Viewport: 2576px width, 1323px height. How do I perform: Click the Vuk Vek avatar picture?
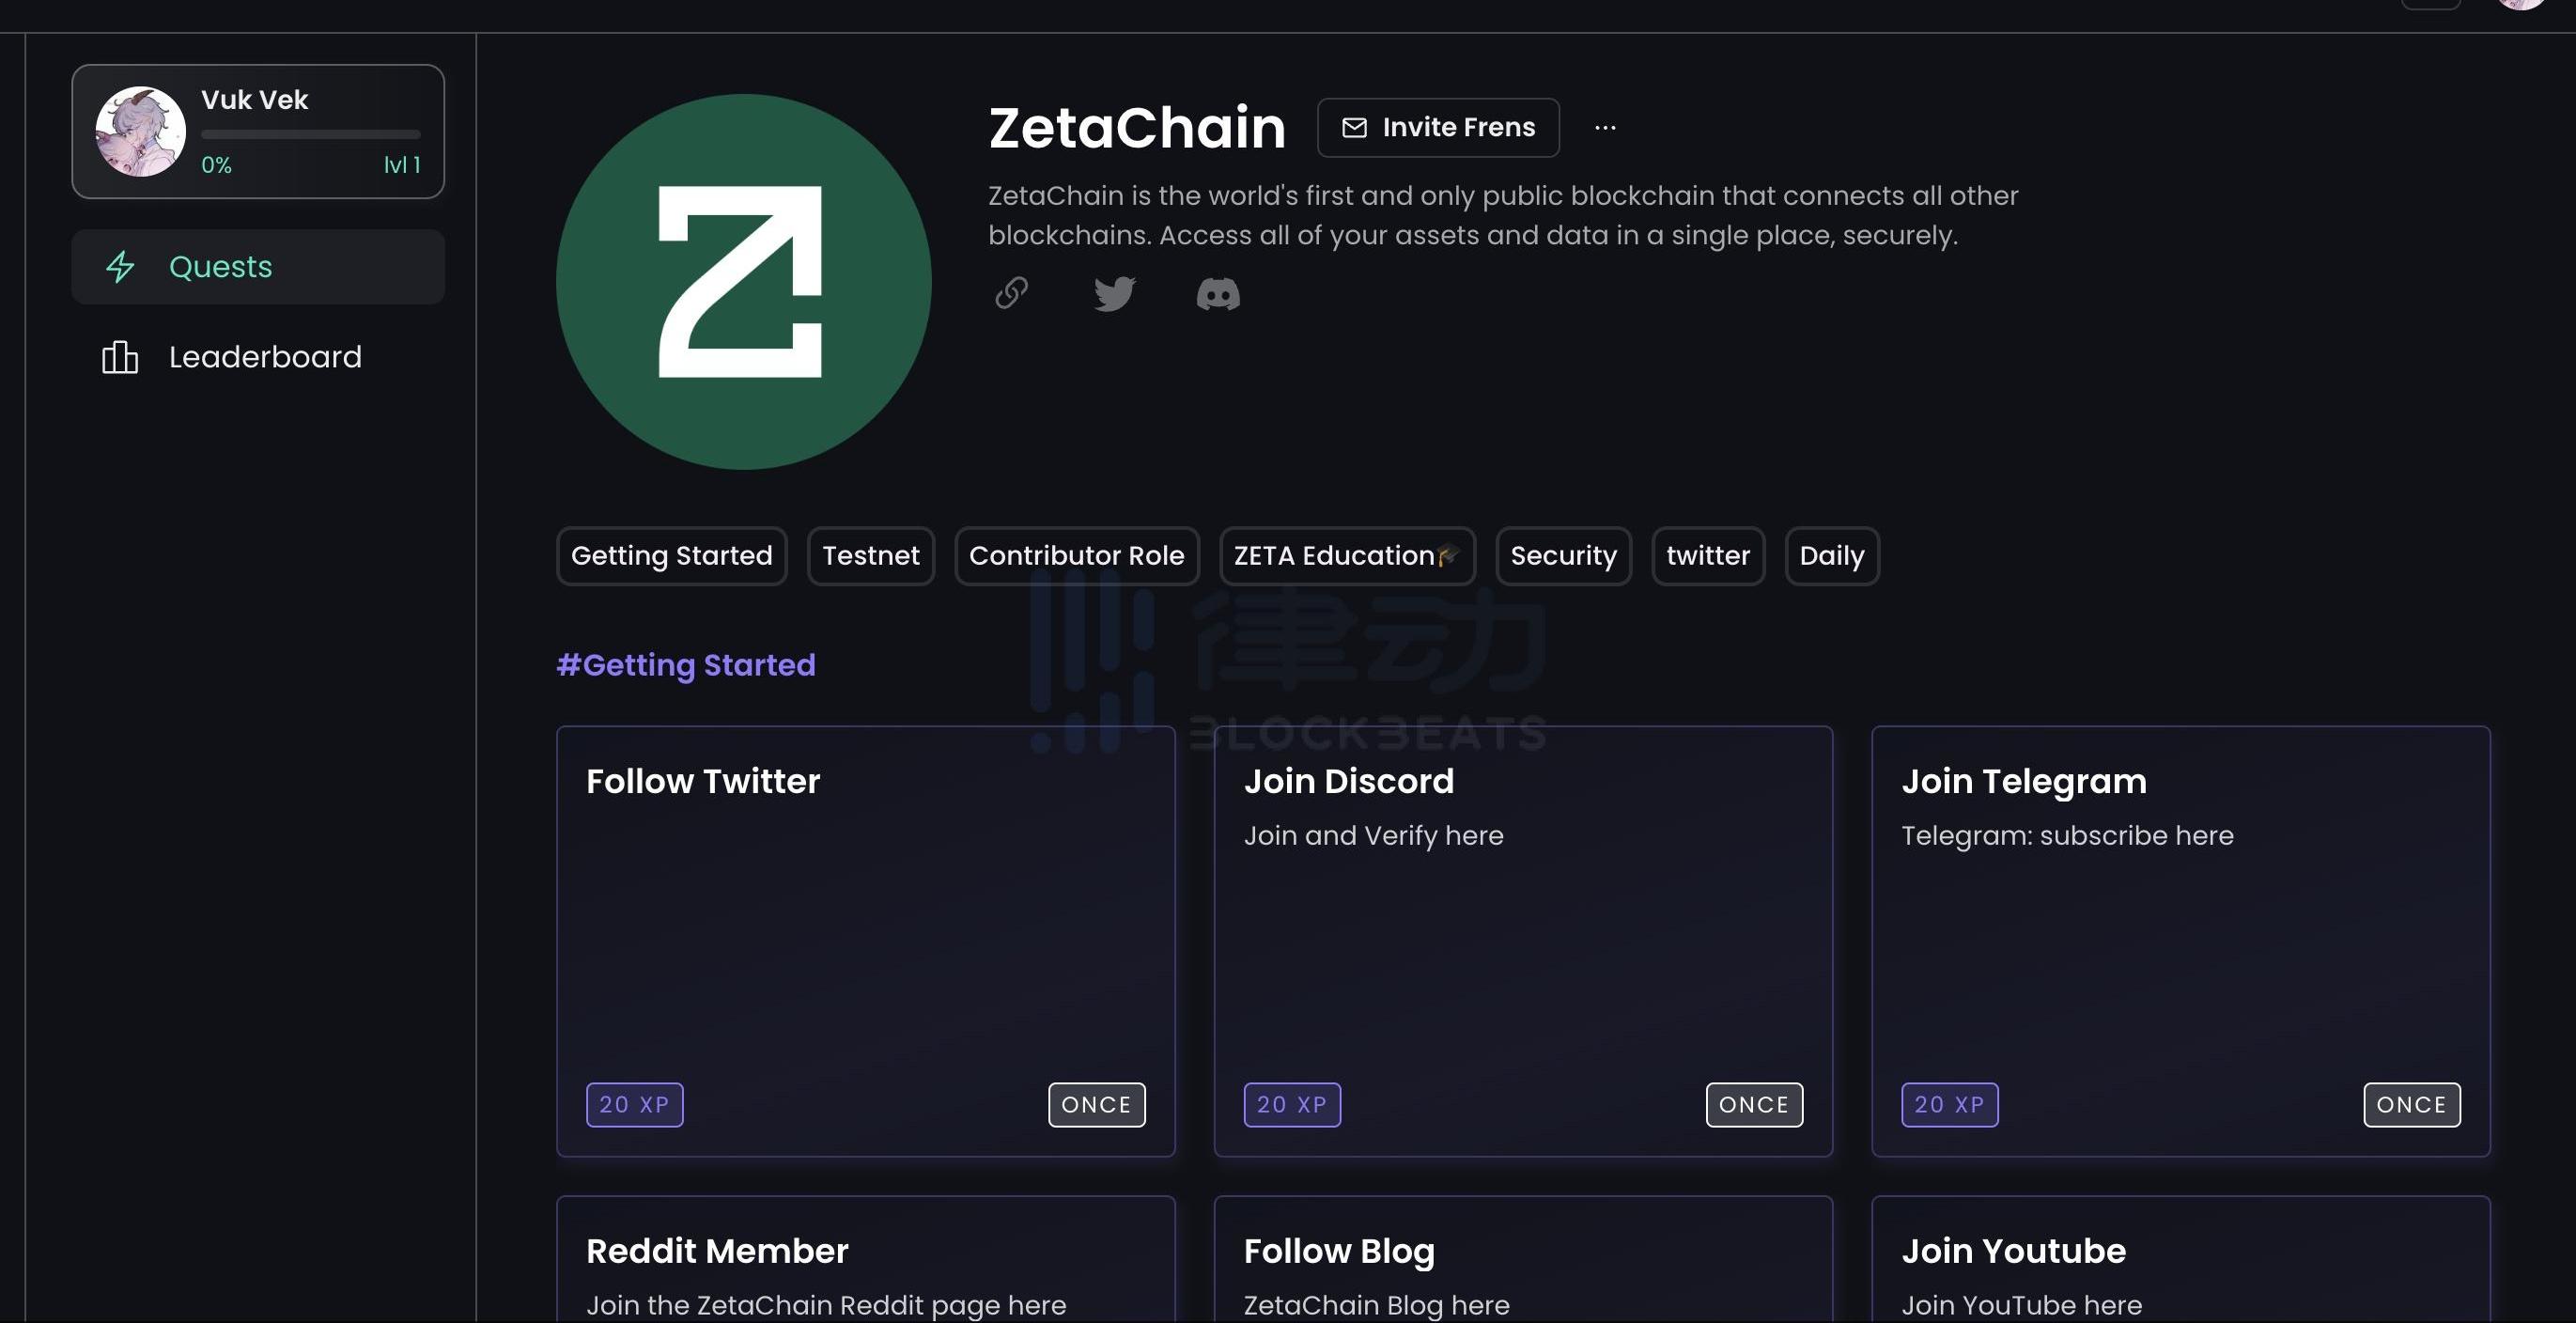tap(140, 131)
